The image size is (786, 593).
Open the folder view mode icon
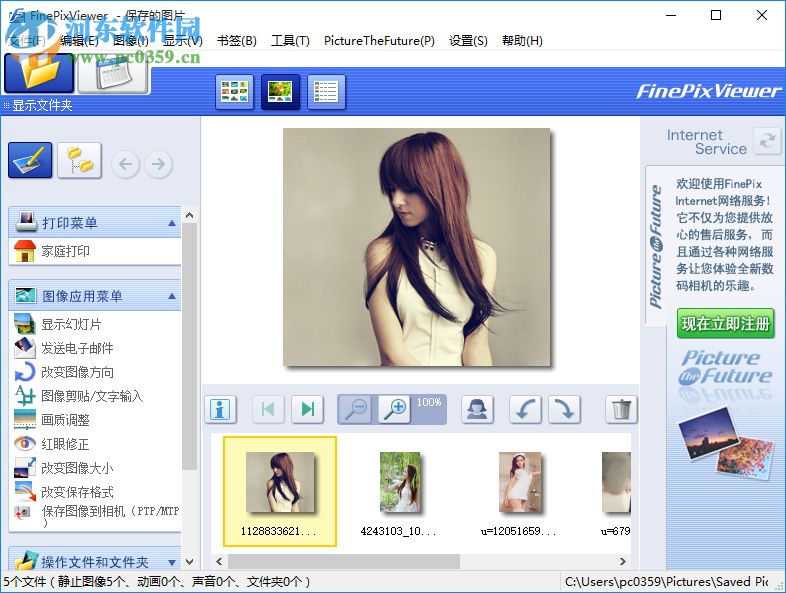coord(39,73)
